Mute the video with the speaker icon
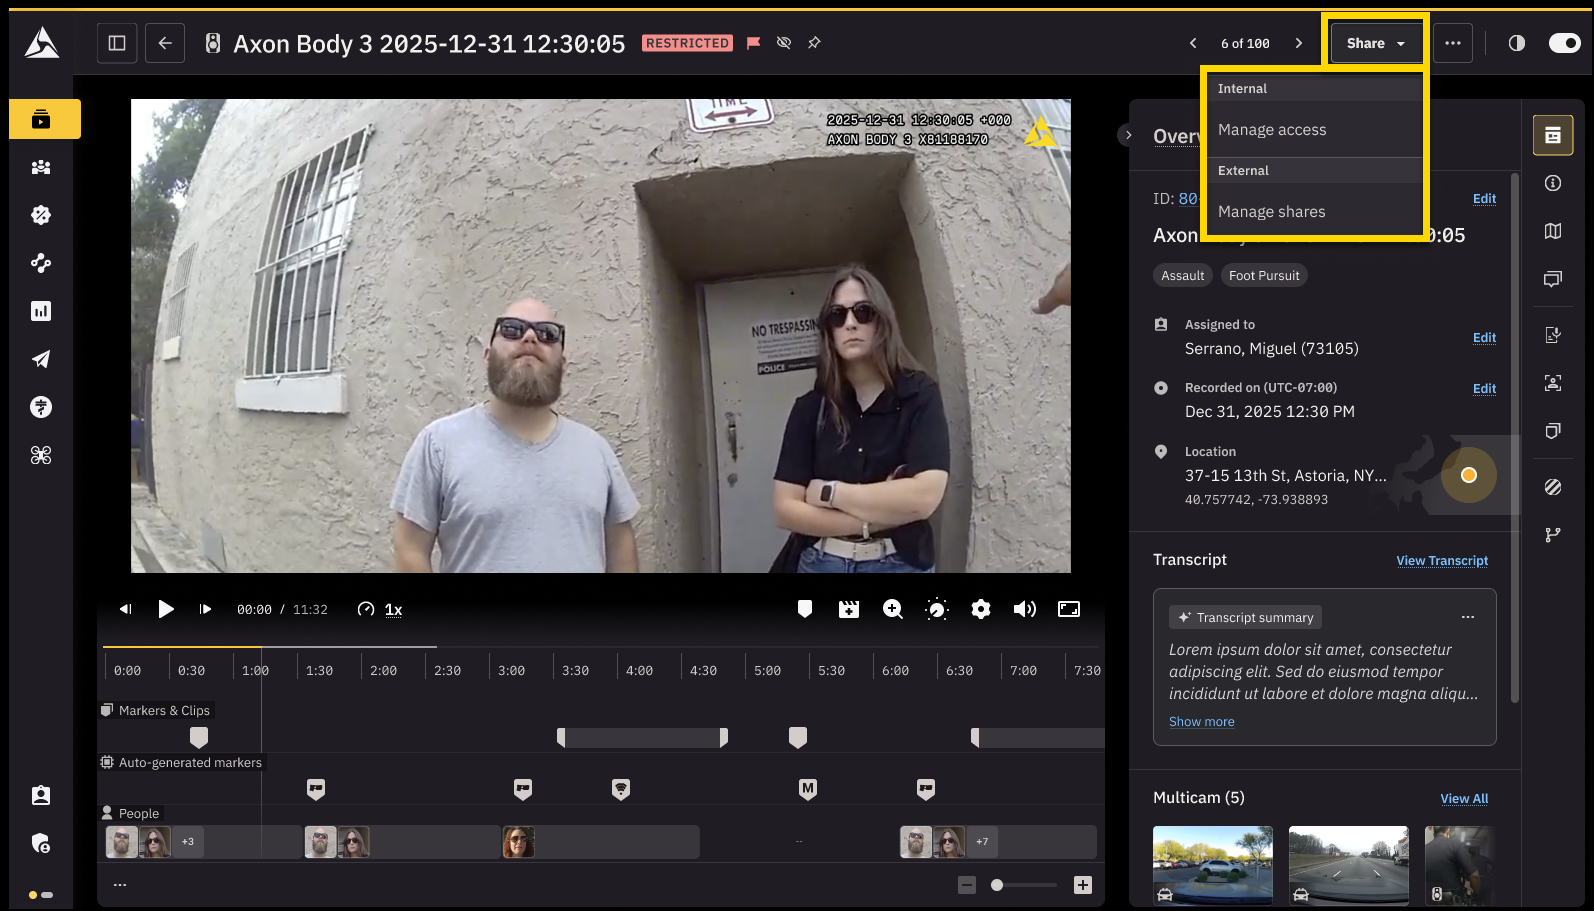Image resolution: width=1594 pixels, height=911 pixels. pos(1024,609)
